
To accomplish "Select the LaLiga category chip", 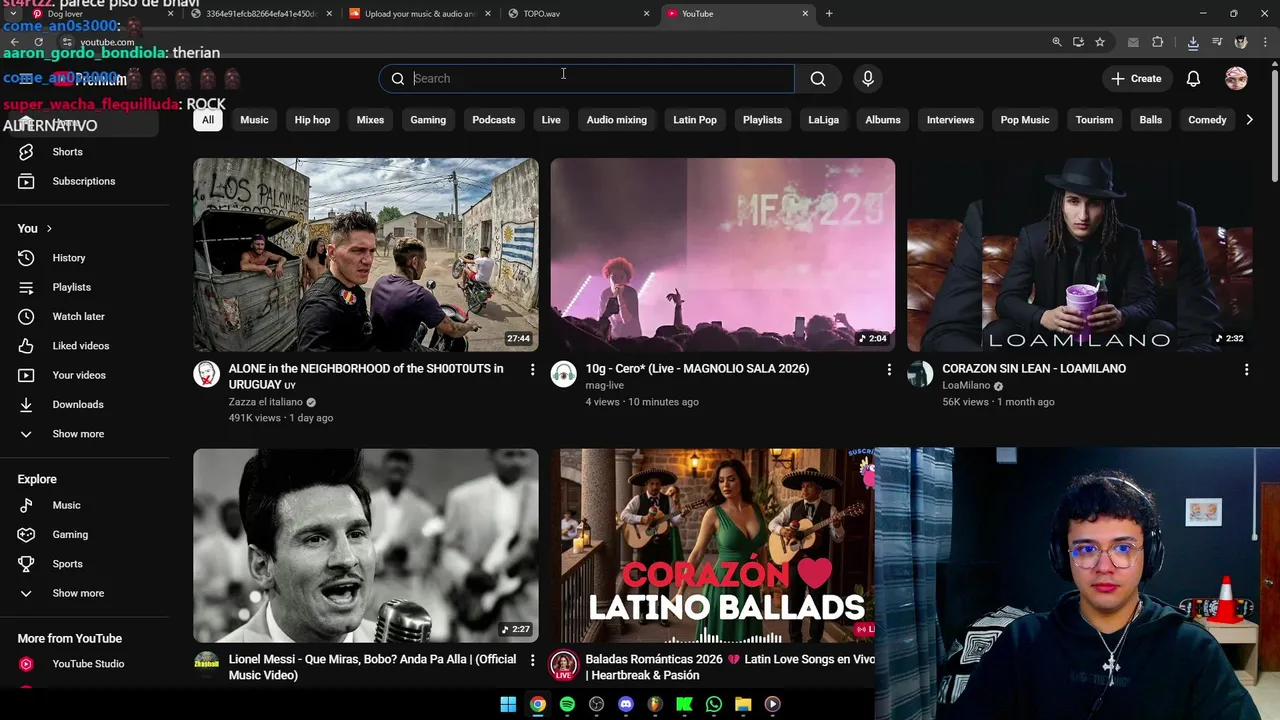I will (824, 120).
